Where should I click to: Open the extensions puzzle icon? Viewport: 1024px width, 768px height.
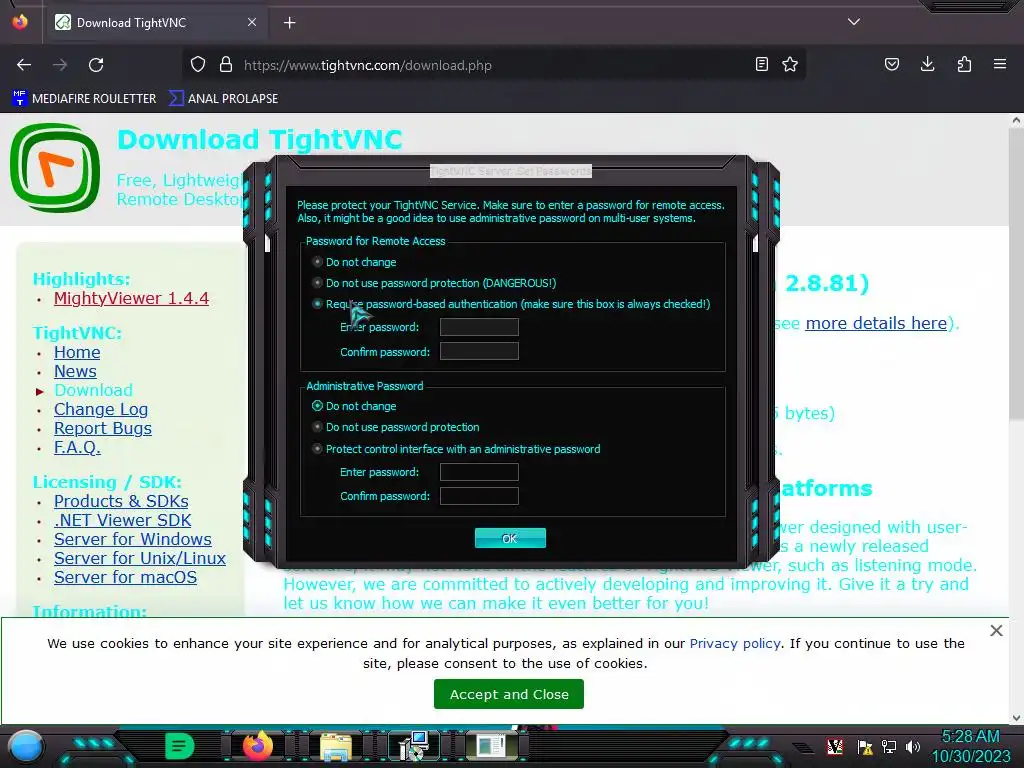point(964,64)
